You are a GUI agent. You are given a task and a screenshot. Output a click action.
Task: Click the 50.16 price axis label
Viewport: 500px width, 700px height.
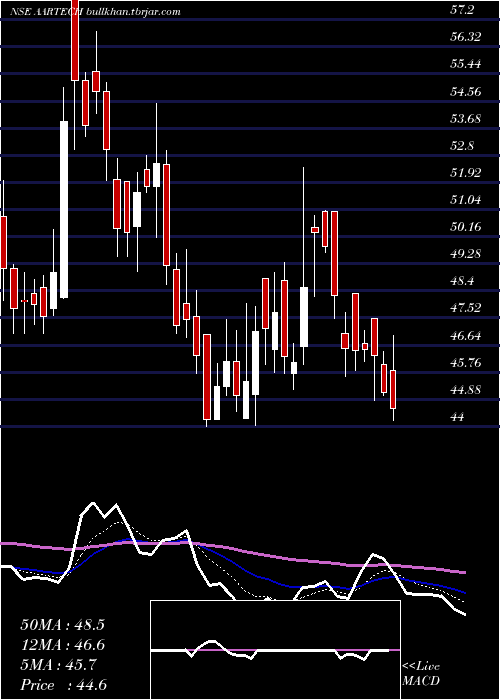tap(466, 227)
